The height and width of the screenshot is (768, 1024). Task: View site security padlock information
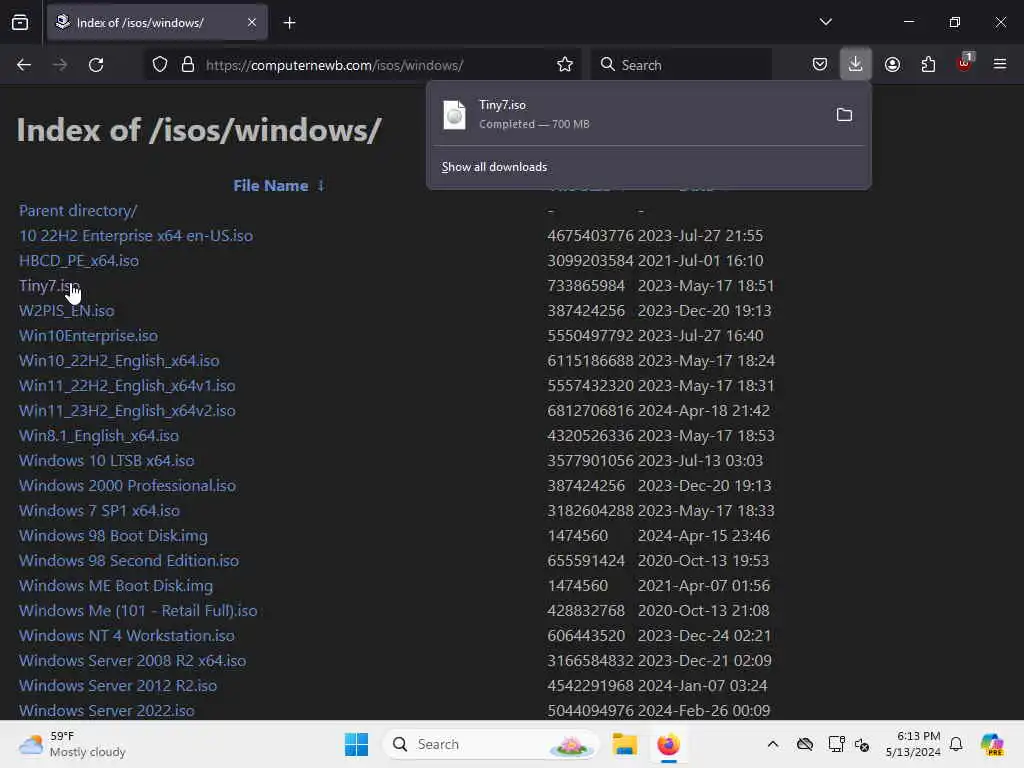pos(188,65)
